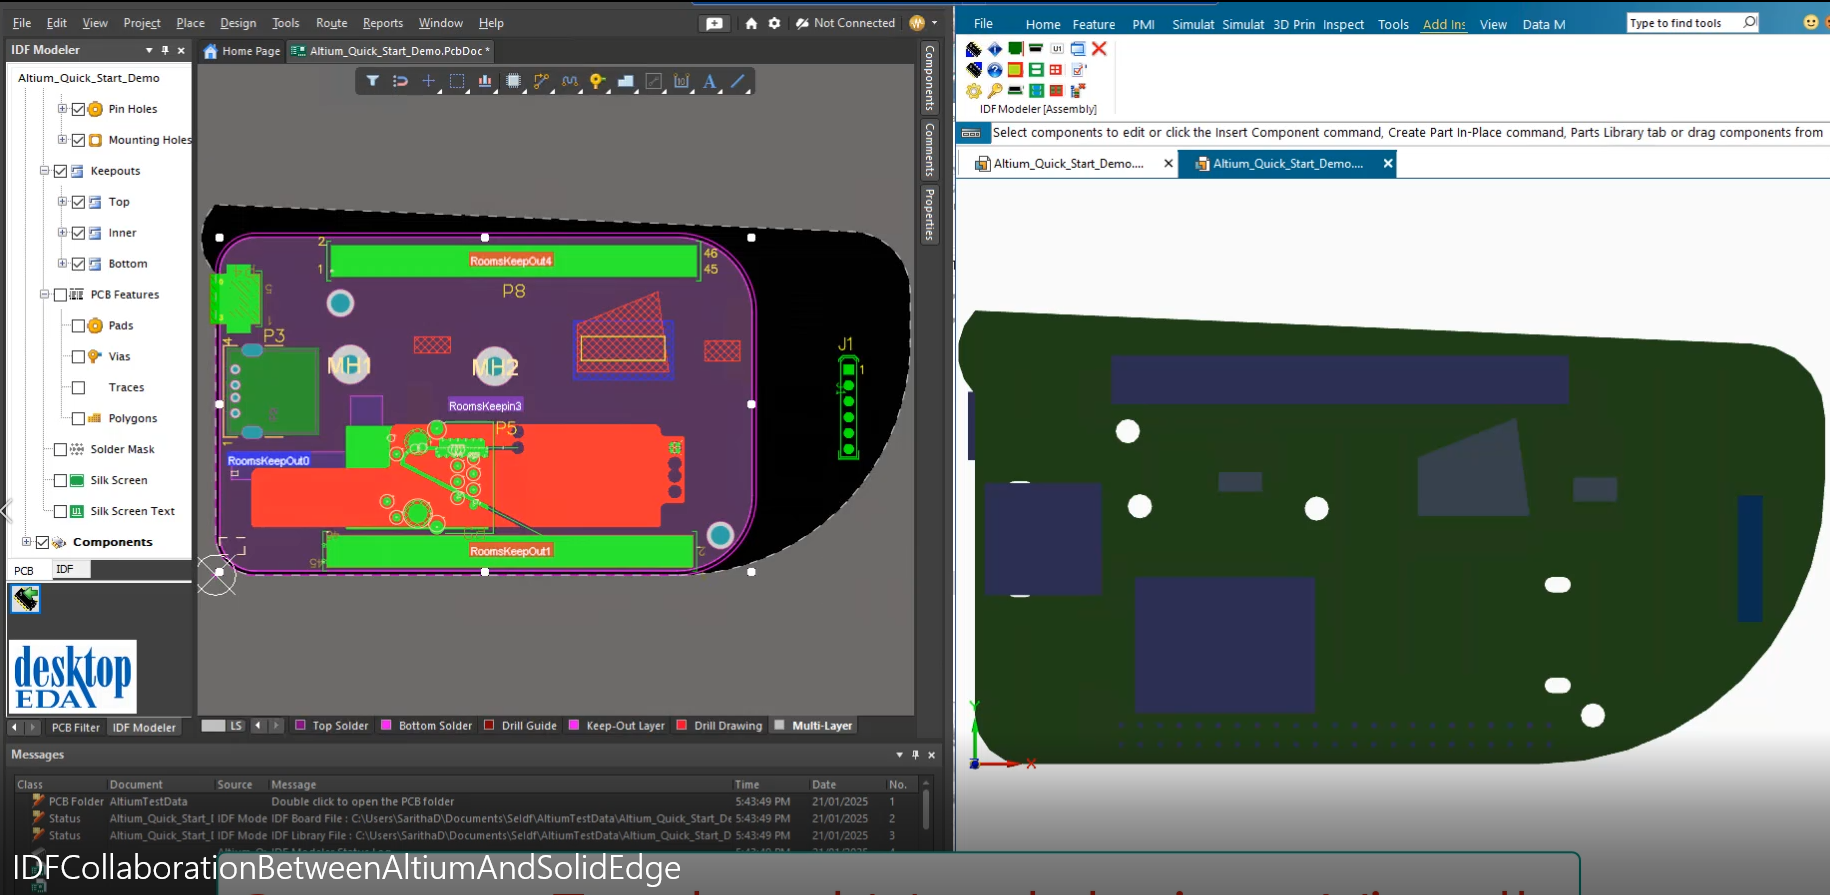1830x895 pixels.
Task: Click the Drill Drawing red color swatch
Action: 682,726
